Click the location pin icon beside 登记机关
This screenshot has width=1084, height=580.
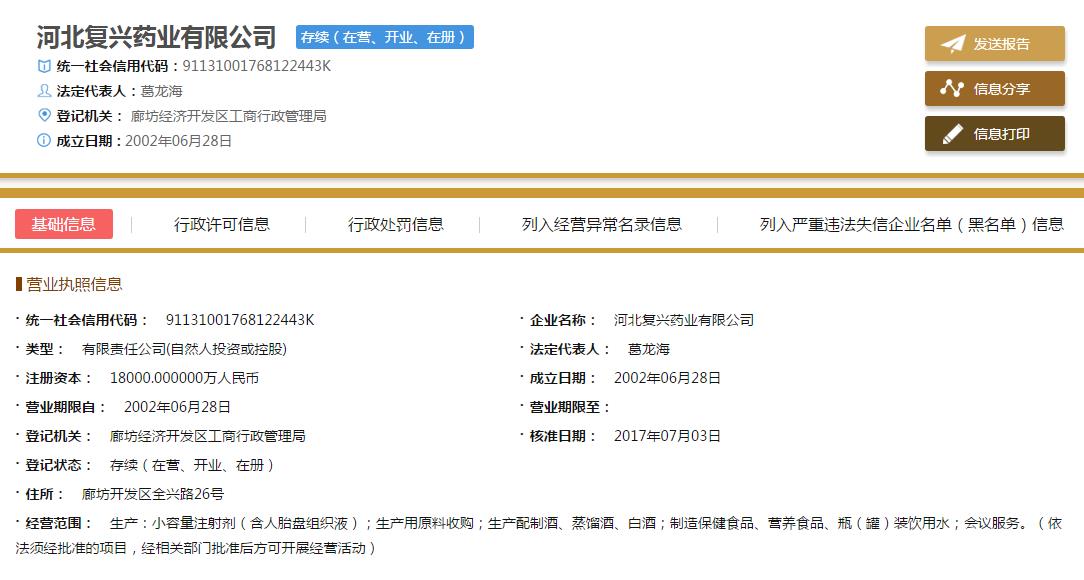tap(44, 115)
